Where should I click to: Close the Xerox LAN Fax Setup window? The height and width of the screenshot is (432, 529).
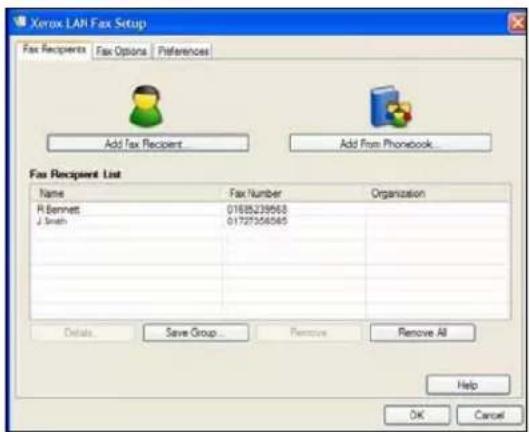(517, 23)
